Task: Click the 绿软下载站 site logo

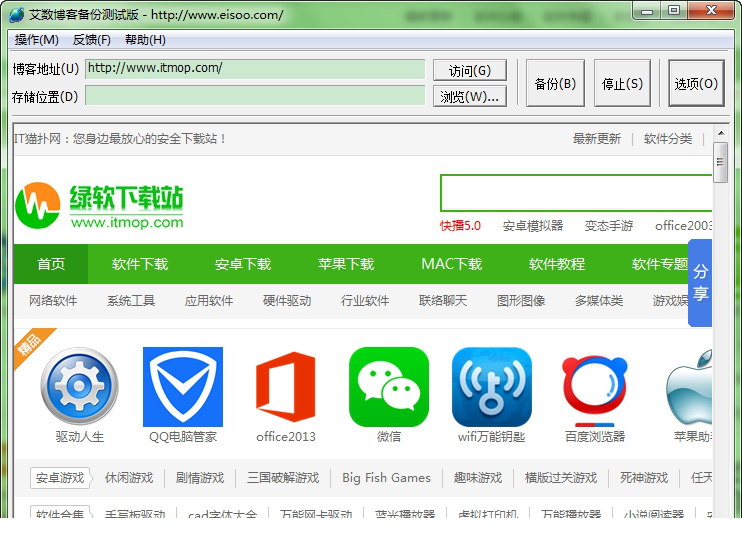Action: click(99, 205)
